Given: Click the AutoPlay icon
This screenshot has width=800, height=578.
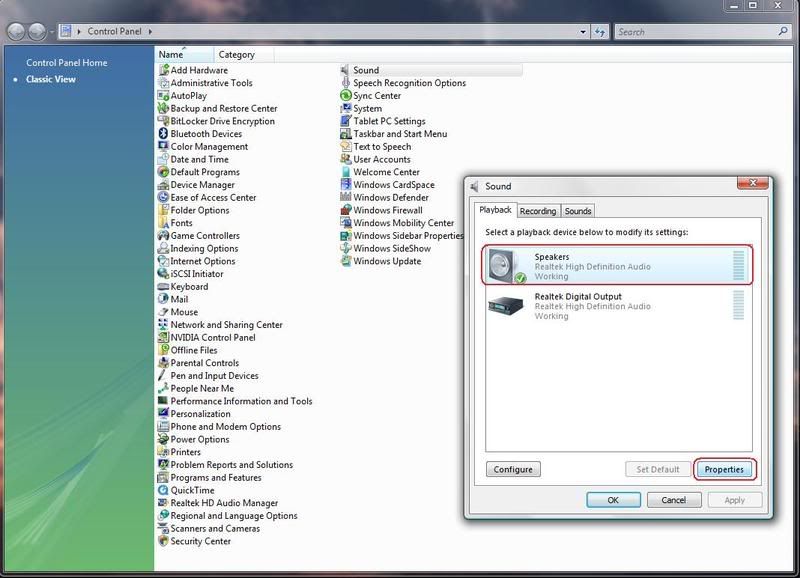Looking at the screenshot, I should click(163, 95).
